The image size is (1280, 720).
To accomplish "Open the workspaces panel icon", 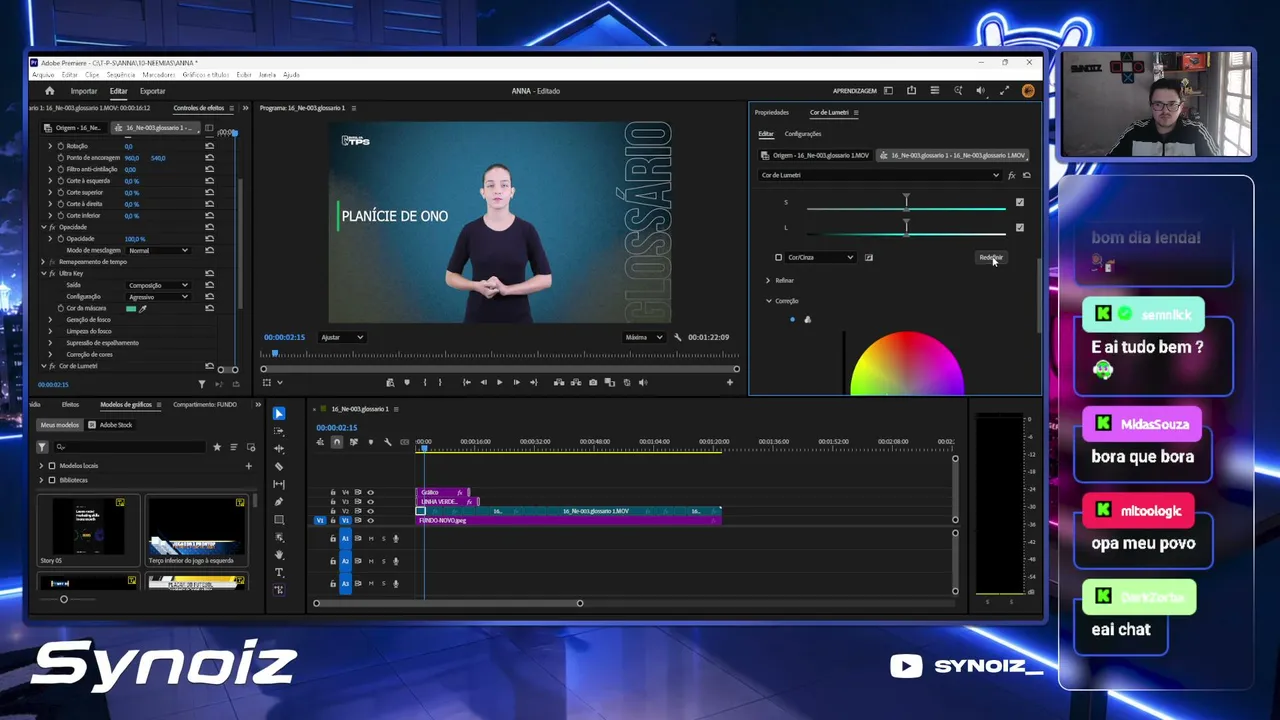I will coord(888,91).
